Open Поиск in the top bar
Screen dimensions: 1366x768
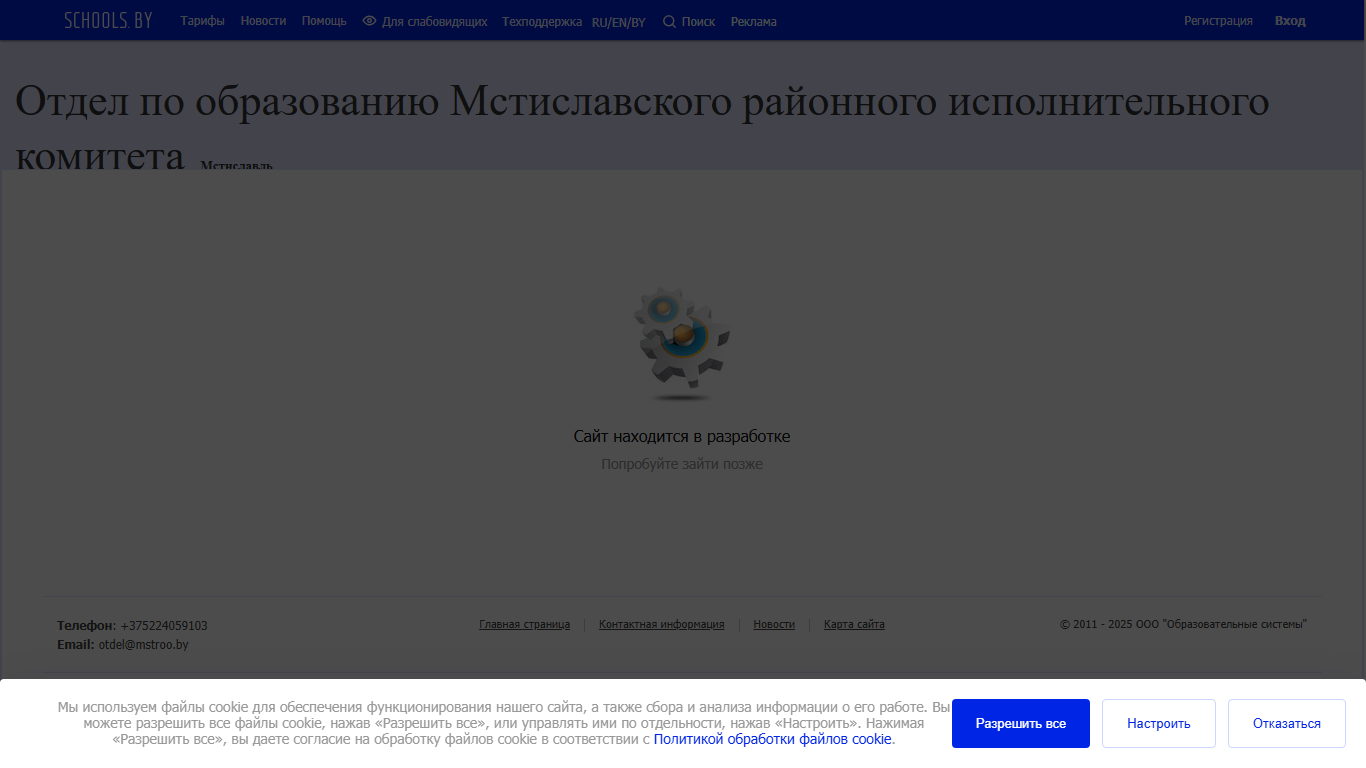pyautogui.click(x=698, y=21)
